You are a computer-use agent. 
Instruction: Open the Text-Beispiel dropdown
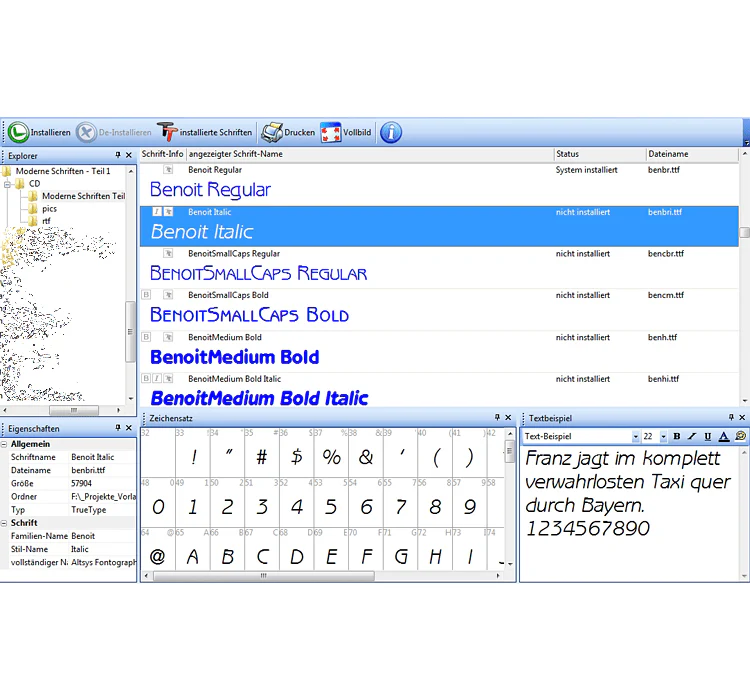tap(635, 436)
